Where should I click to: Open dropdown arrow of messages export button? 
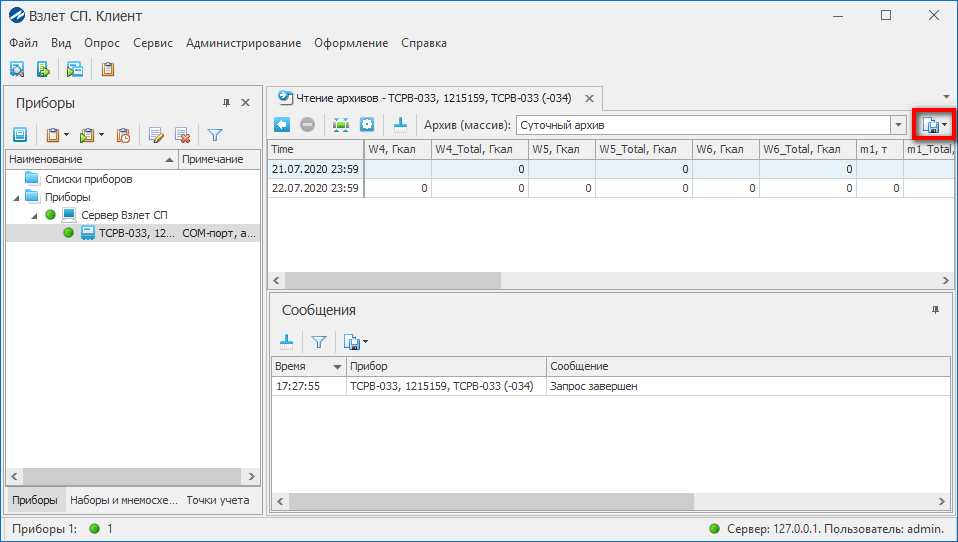coord(365,342)
